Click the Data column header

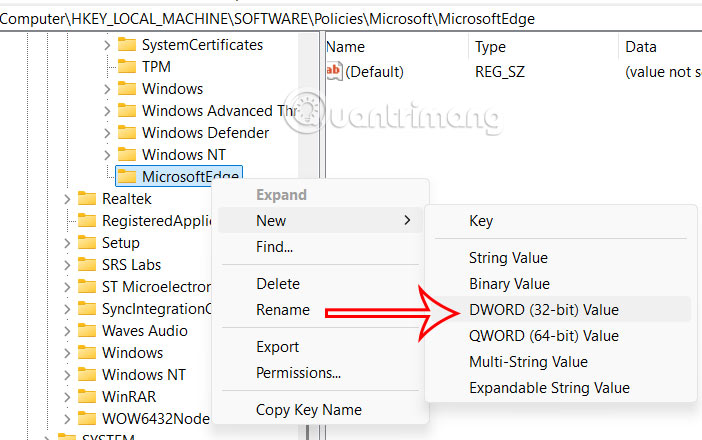click(660, 47)
